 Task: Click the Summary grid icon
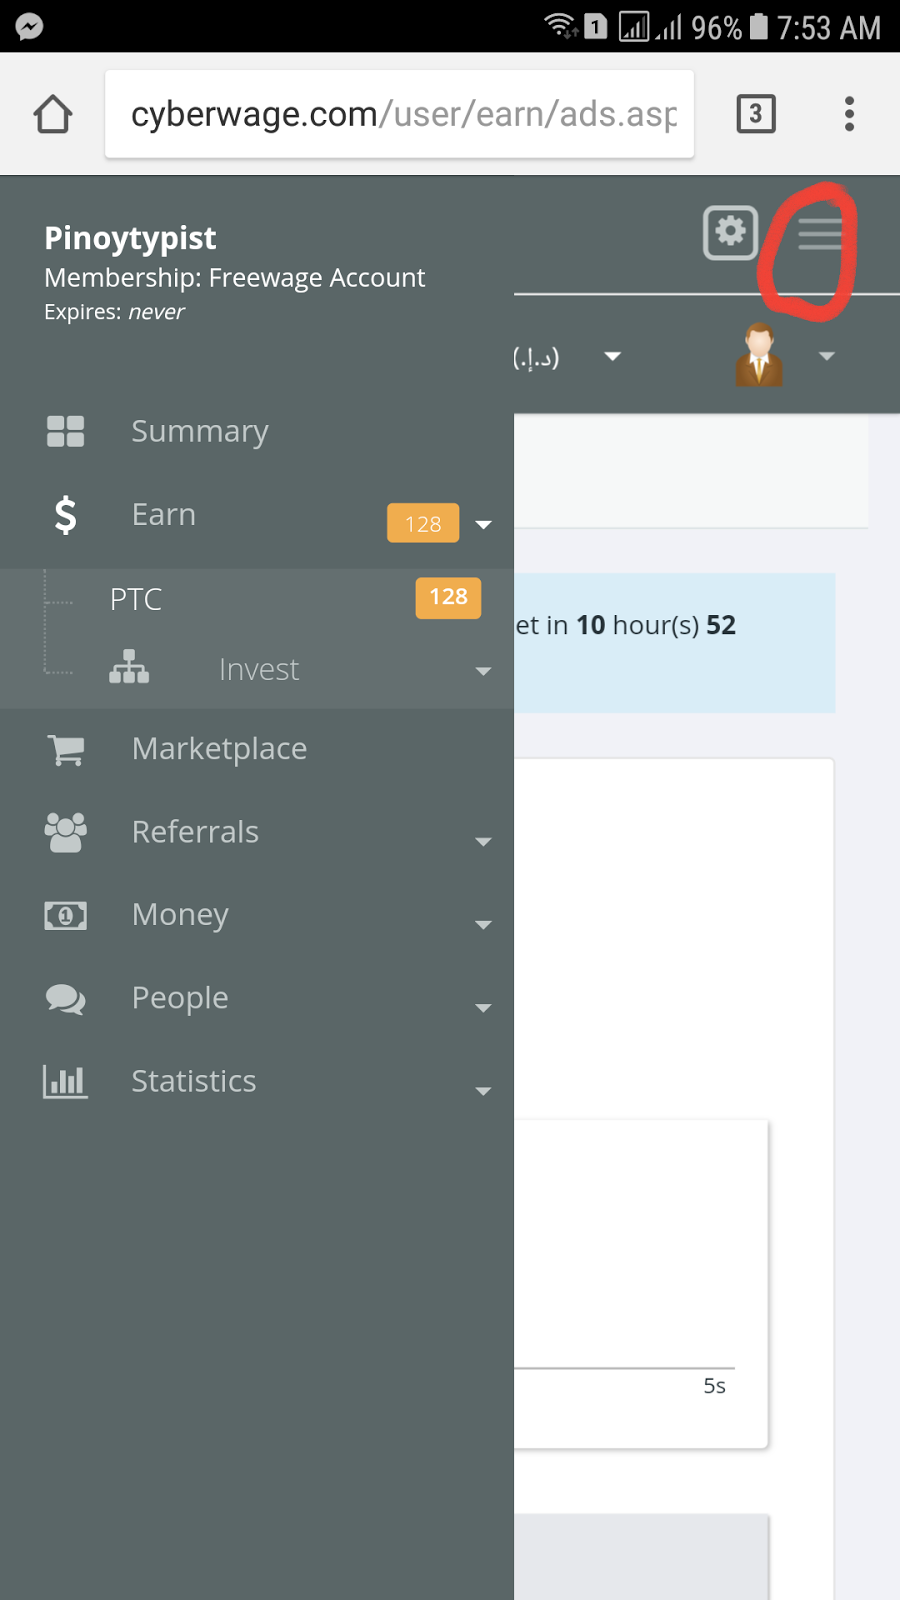pos(65,431)
